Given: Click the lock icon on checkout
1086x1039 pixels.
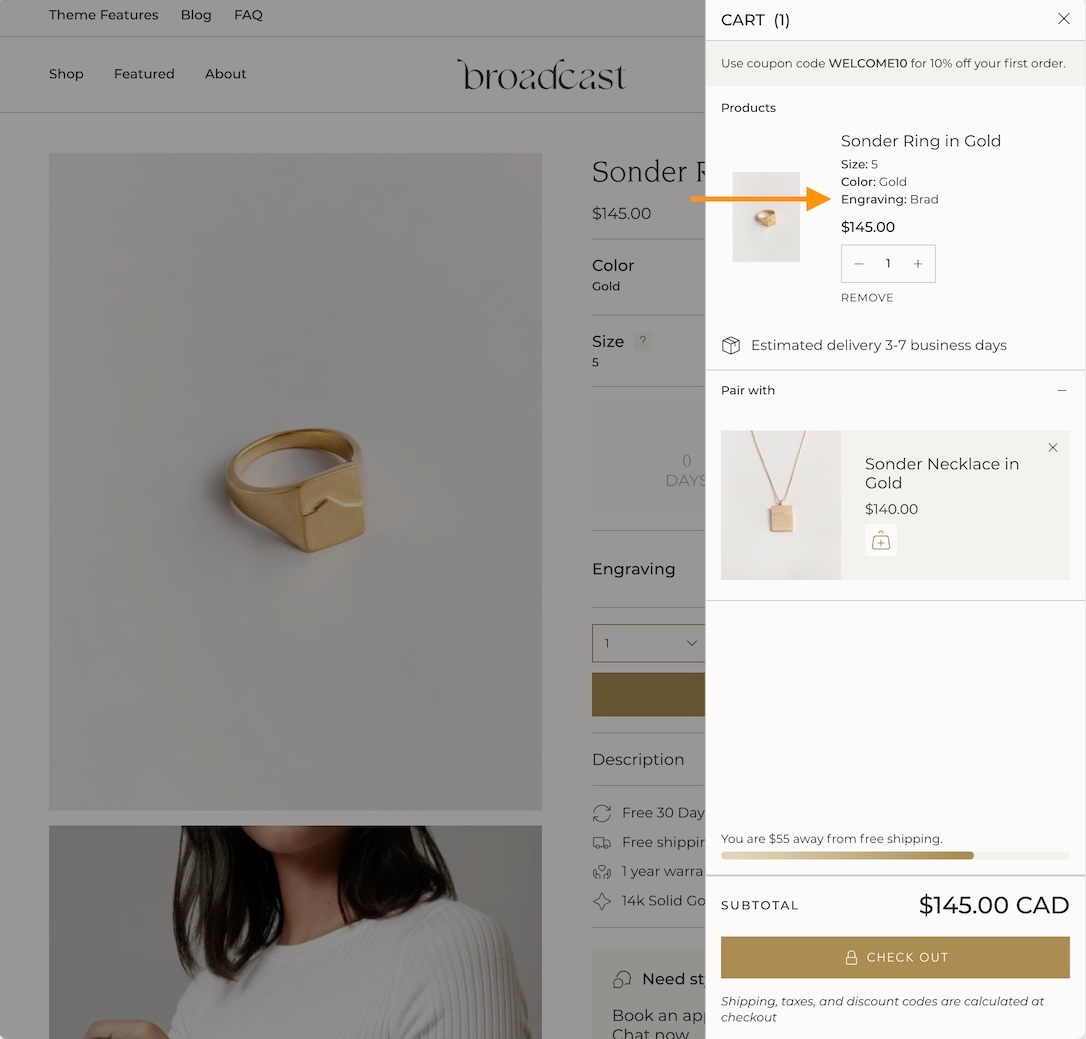Looking at the screenshot, I should pyautogui.click(x=851, y=957).
